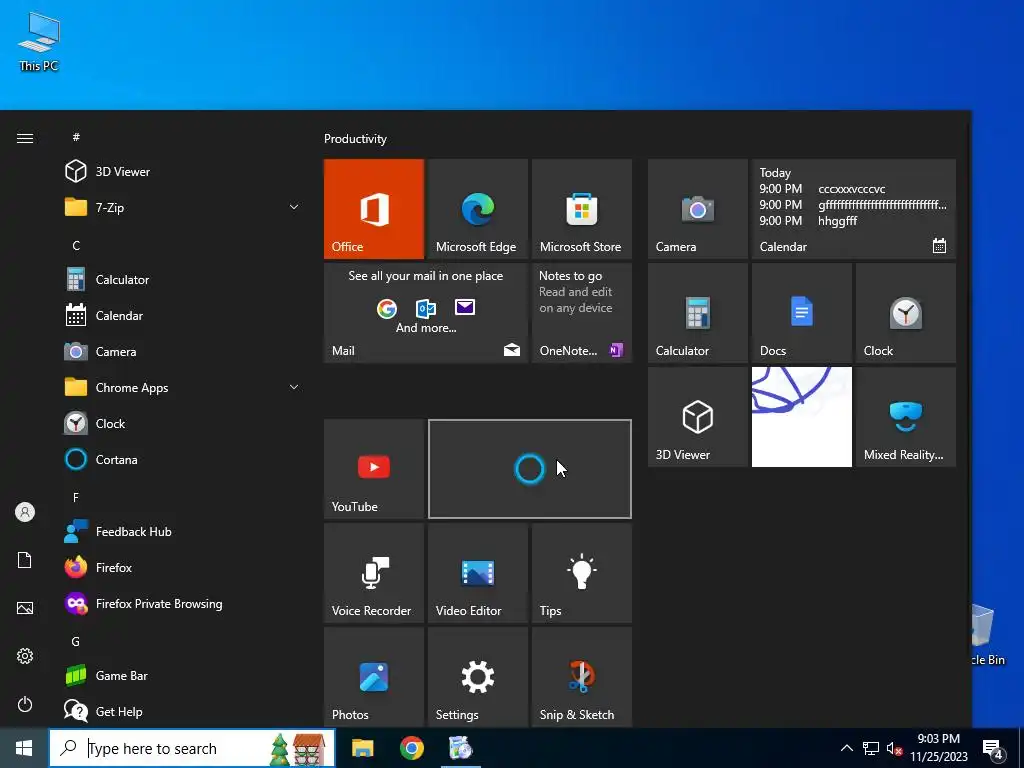Open the taskbar installer disc app
Screen dimensions: 1024x768
(461, 748)
